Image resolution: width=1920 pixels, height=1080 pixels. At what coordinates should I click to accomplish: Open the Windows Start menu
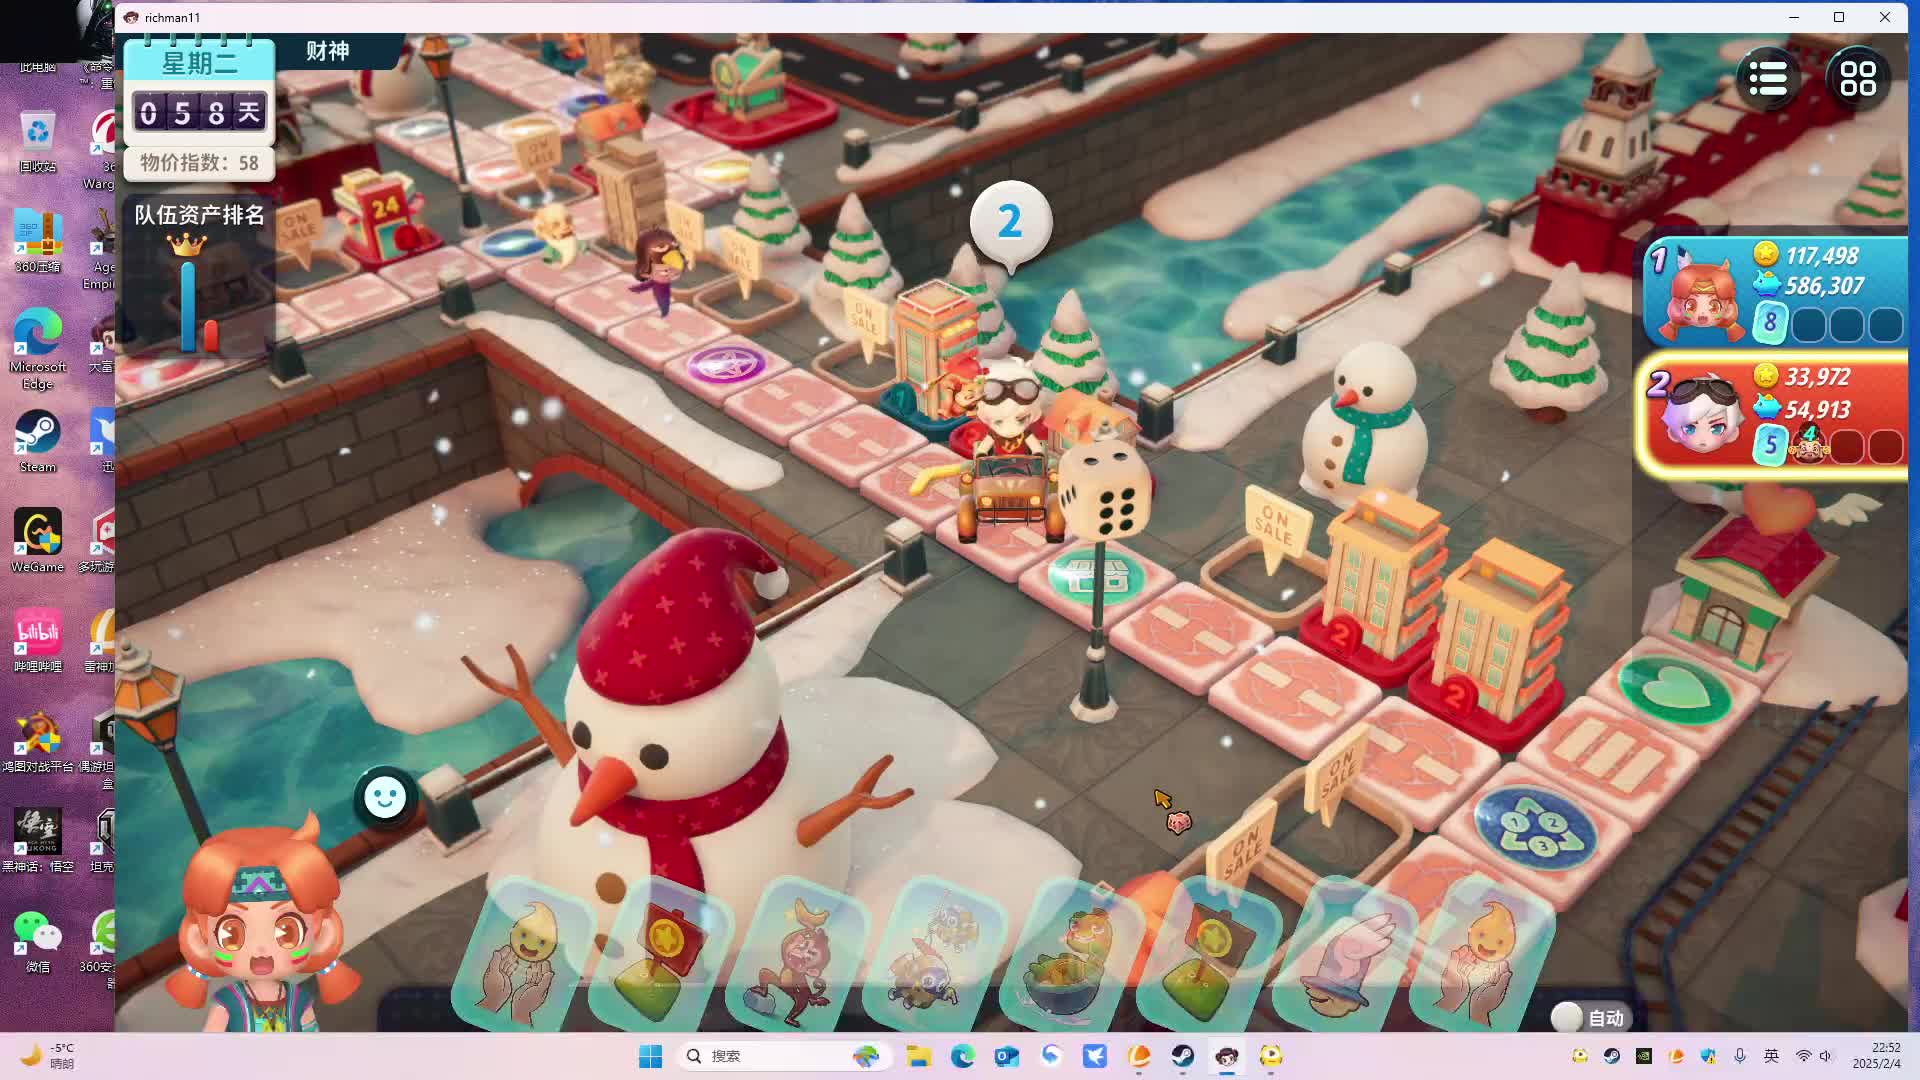650,1056
